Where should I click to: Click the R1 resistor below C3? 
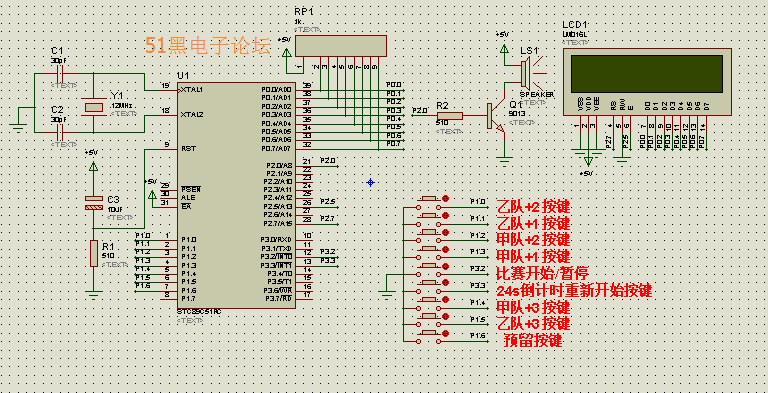[x=94, y=254]
